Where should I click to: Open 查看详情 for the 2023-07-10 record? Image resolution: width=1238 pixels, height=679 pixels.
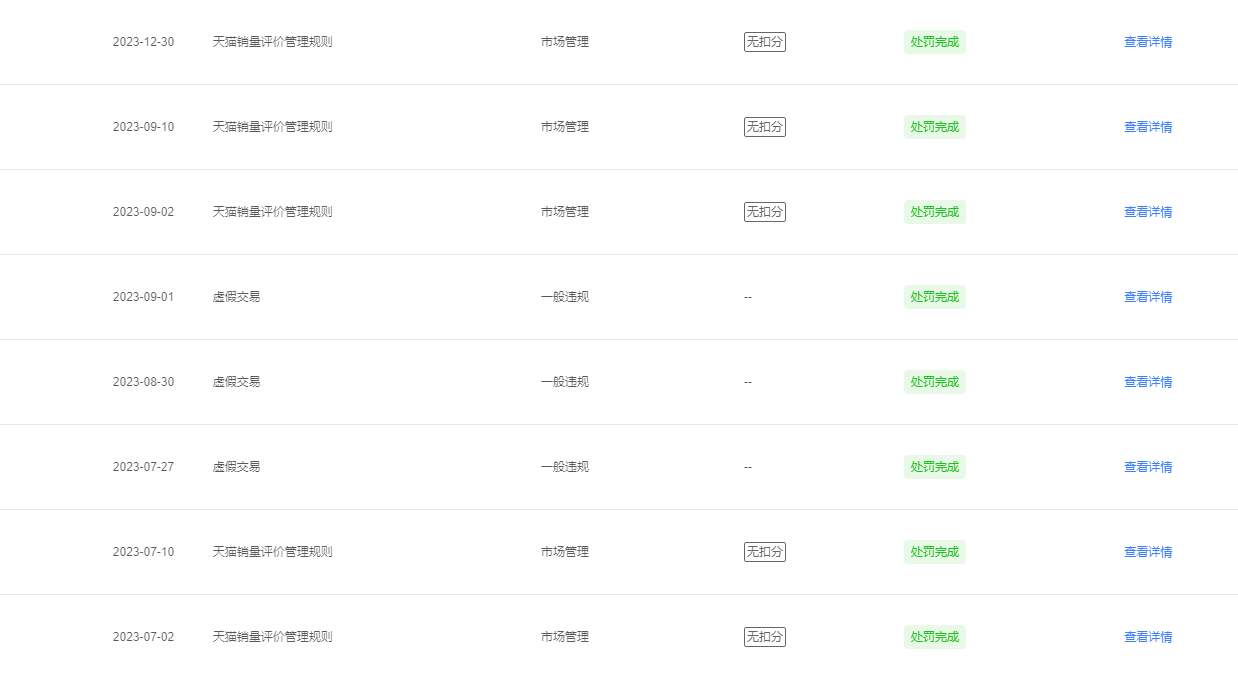point(1148,552)
